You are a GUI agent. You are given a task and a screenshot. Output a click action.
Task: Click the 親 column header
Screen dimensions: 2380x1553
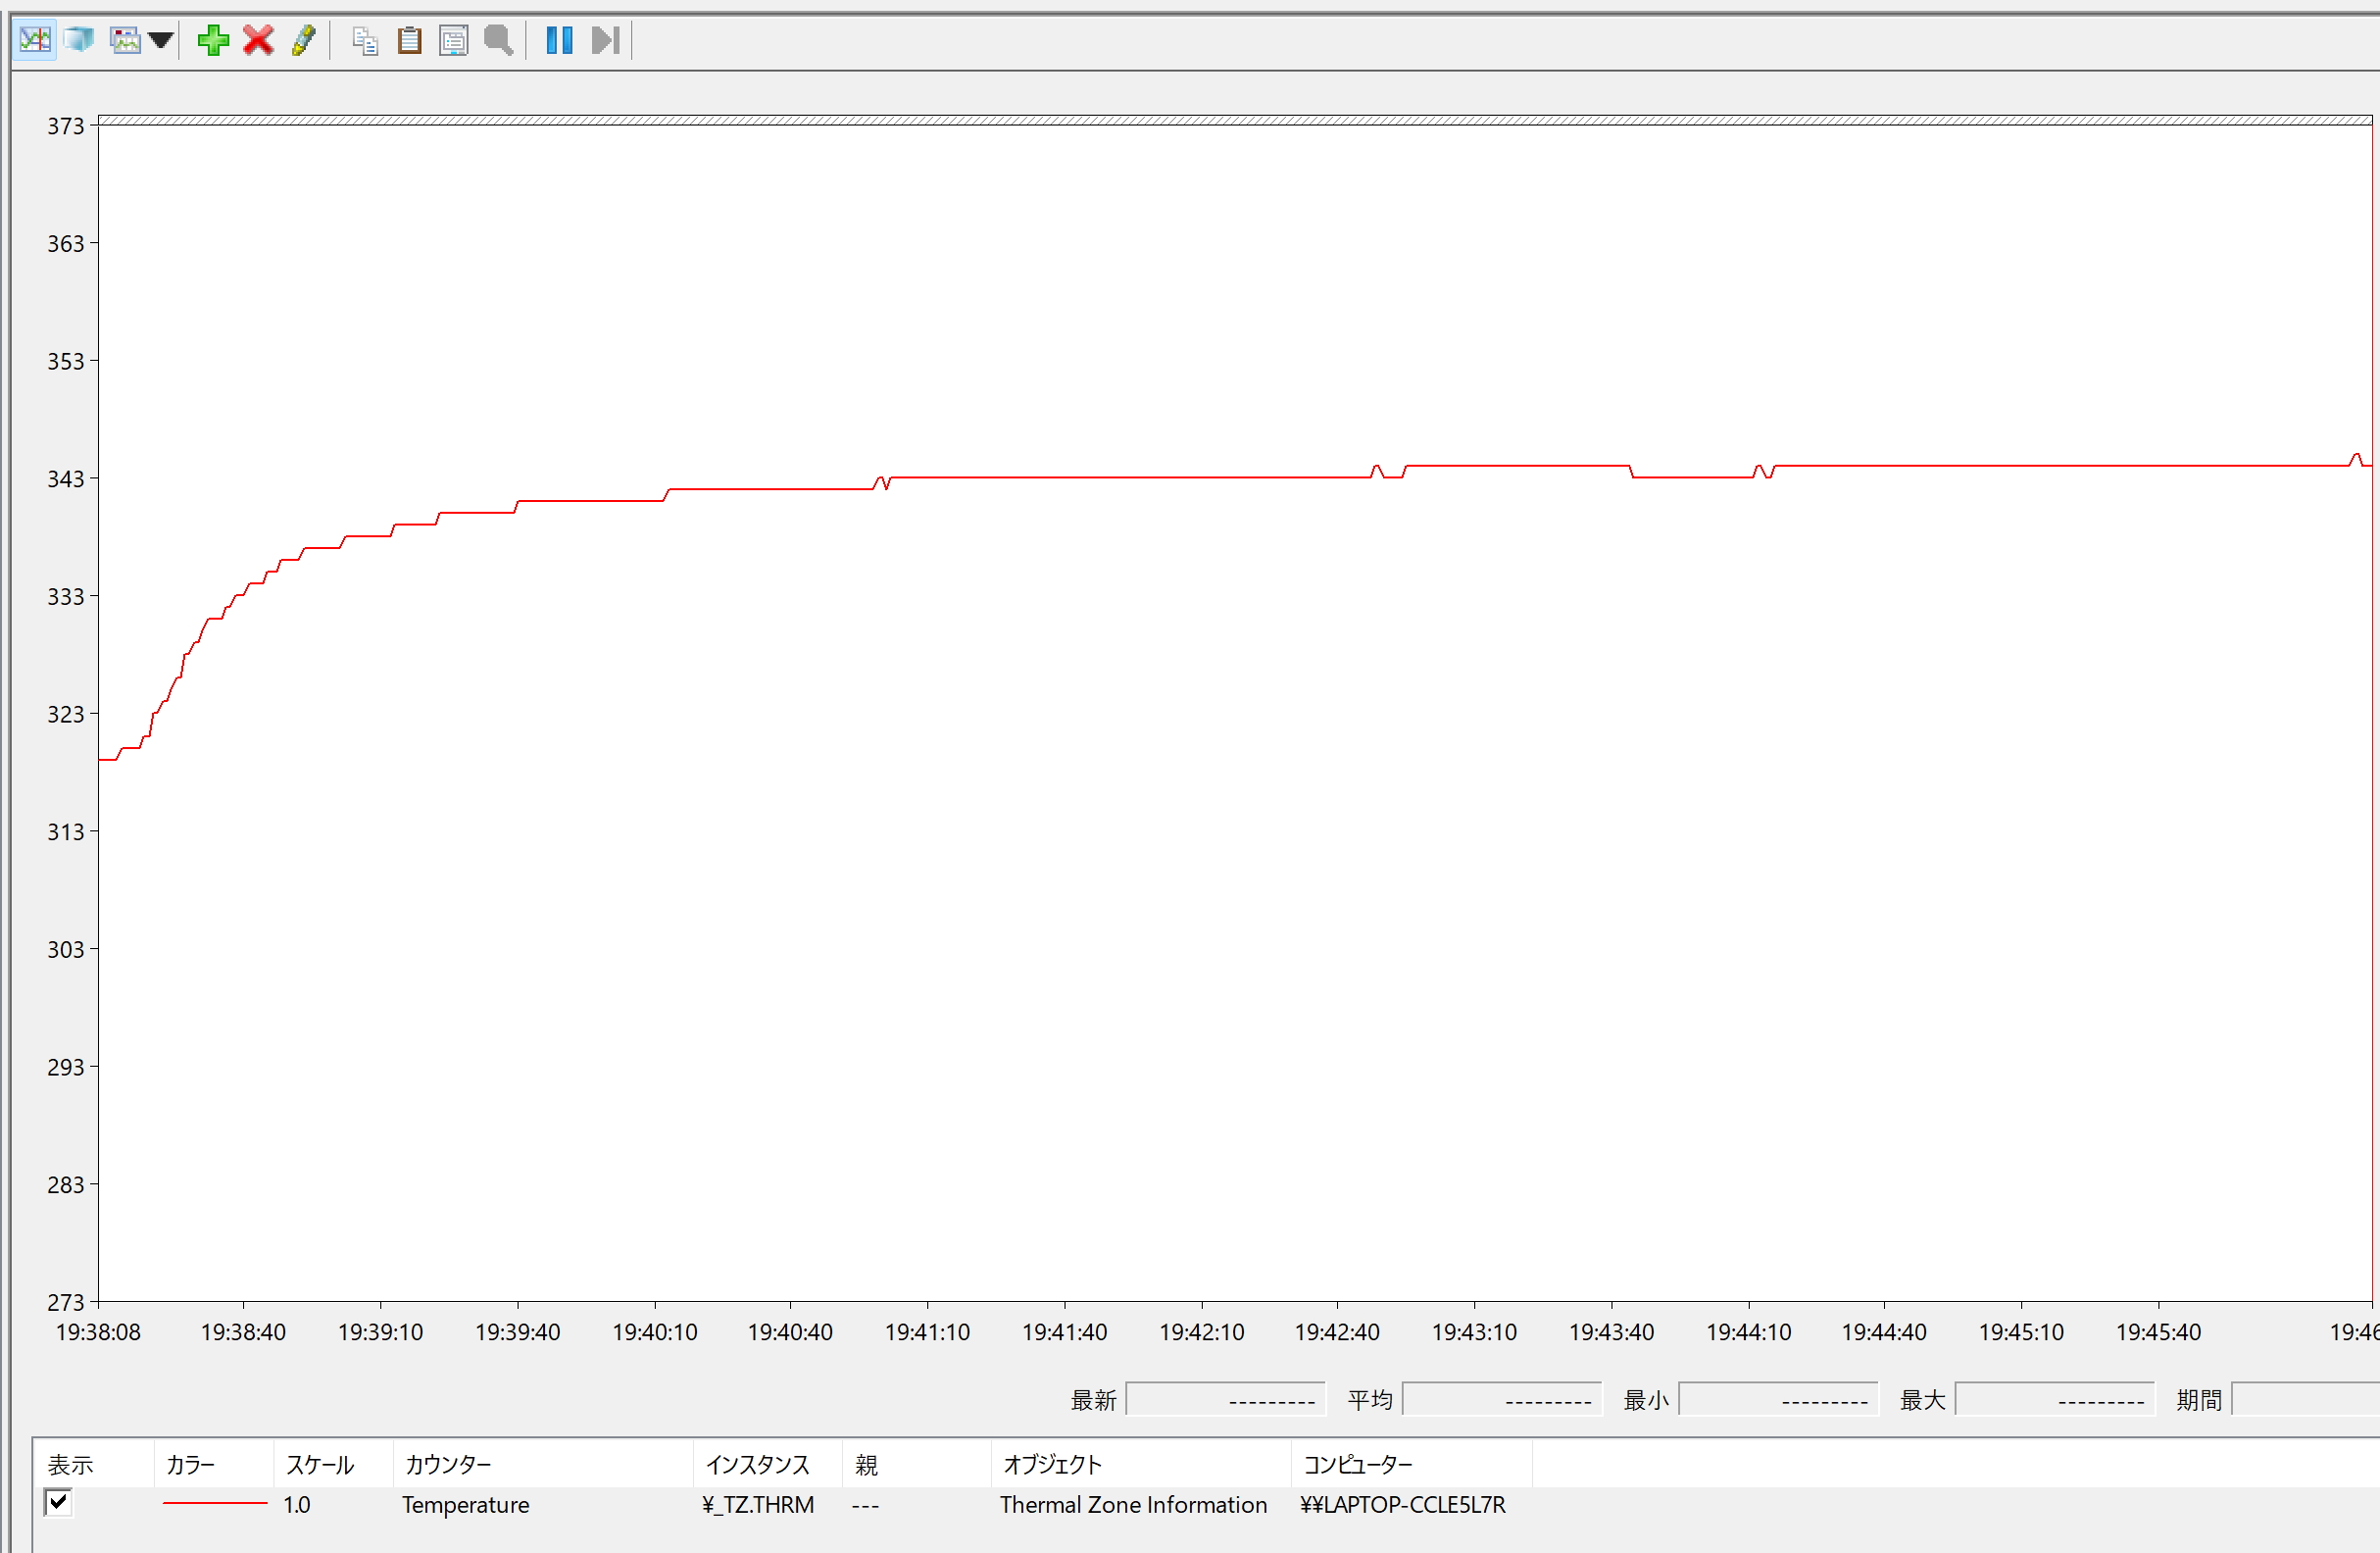(917, 1464)
